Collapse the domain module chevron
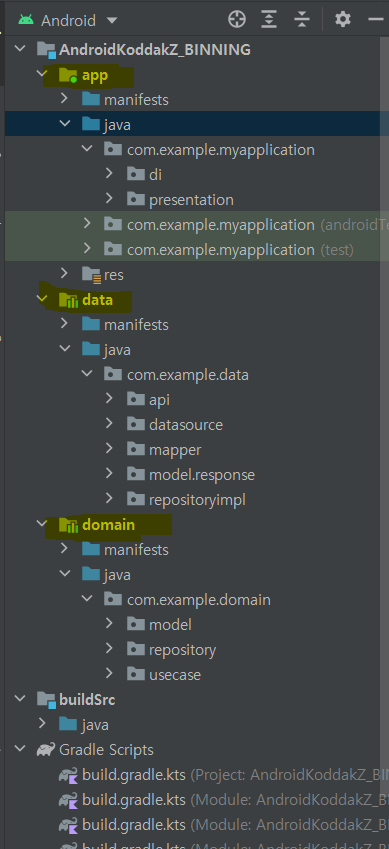Screen dimensions: 389x849 [42, 524]
